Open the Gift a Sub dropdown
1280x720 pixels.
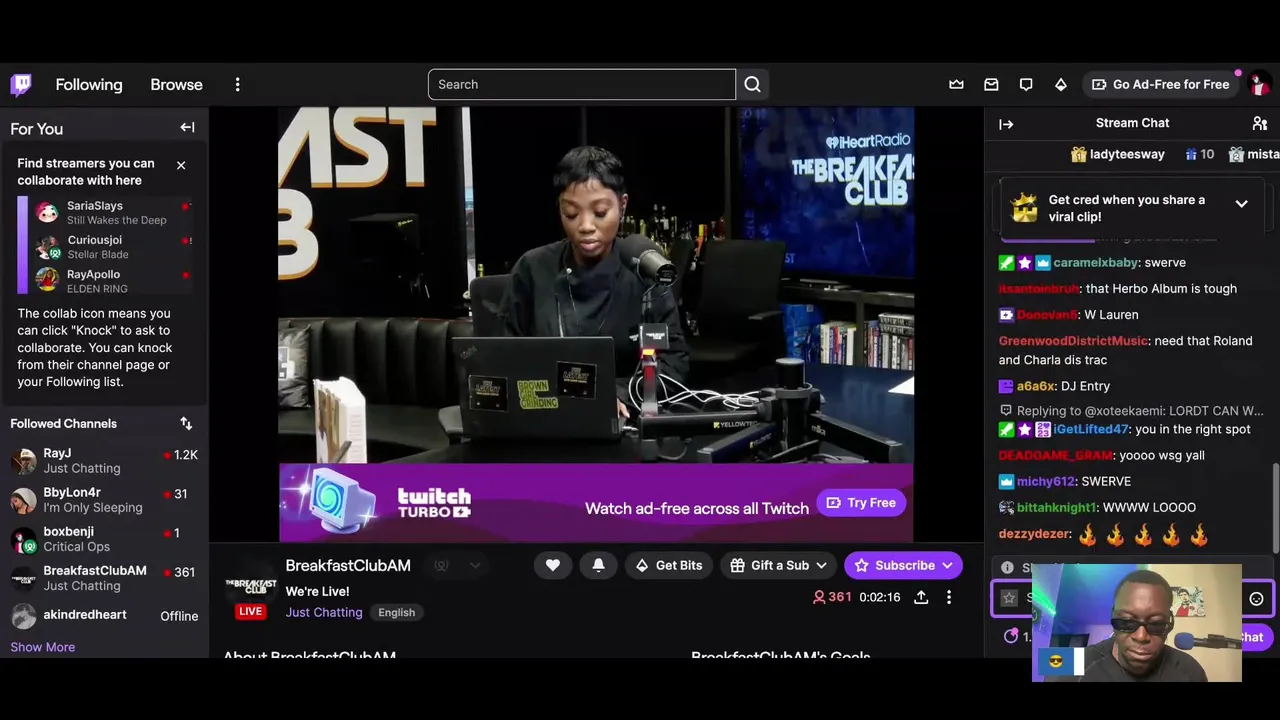click(779, 566)
